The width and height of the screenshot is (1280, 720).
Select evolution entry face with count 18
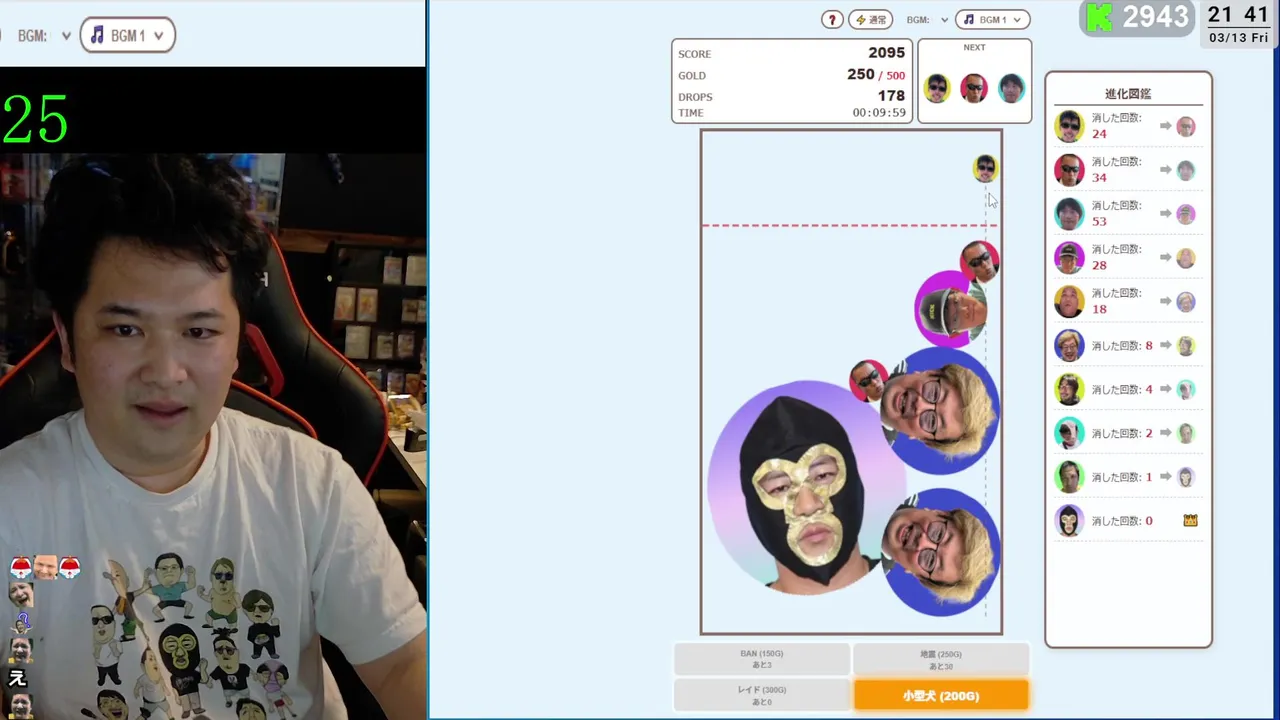click(x=1069, y=301)
